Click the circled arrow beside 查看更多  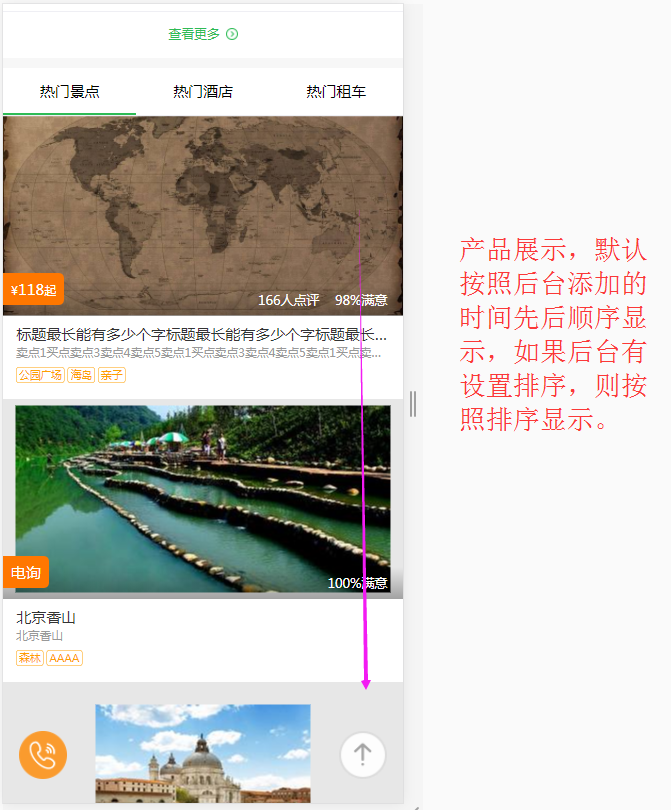[x=232, y=34]
